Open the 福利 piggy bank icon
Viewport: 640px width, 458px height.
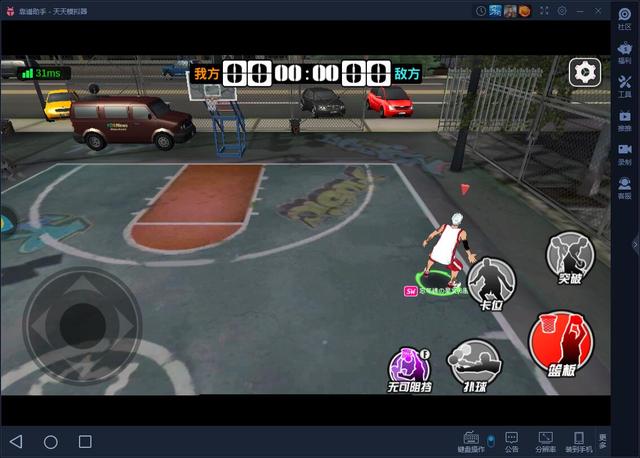point(624,53)
